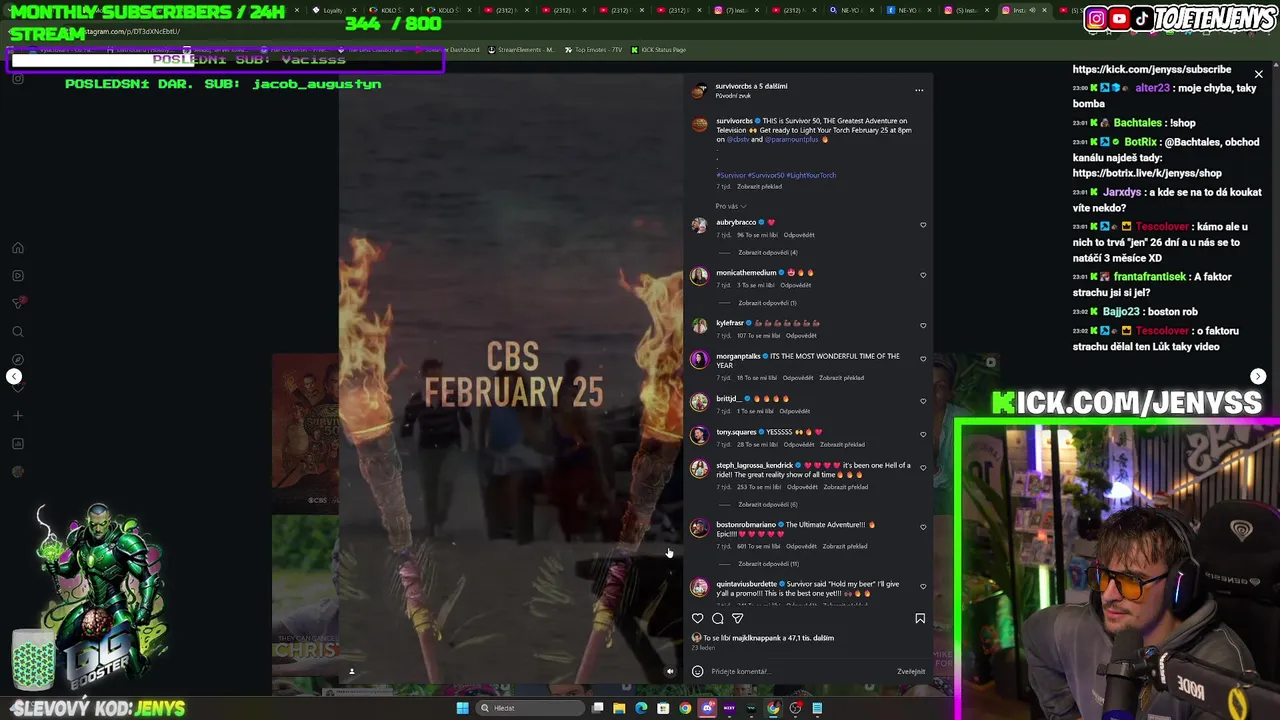
Task: Click the Windows Start button
Action: (x=462, y=708)
